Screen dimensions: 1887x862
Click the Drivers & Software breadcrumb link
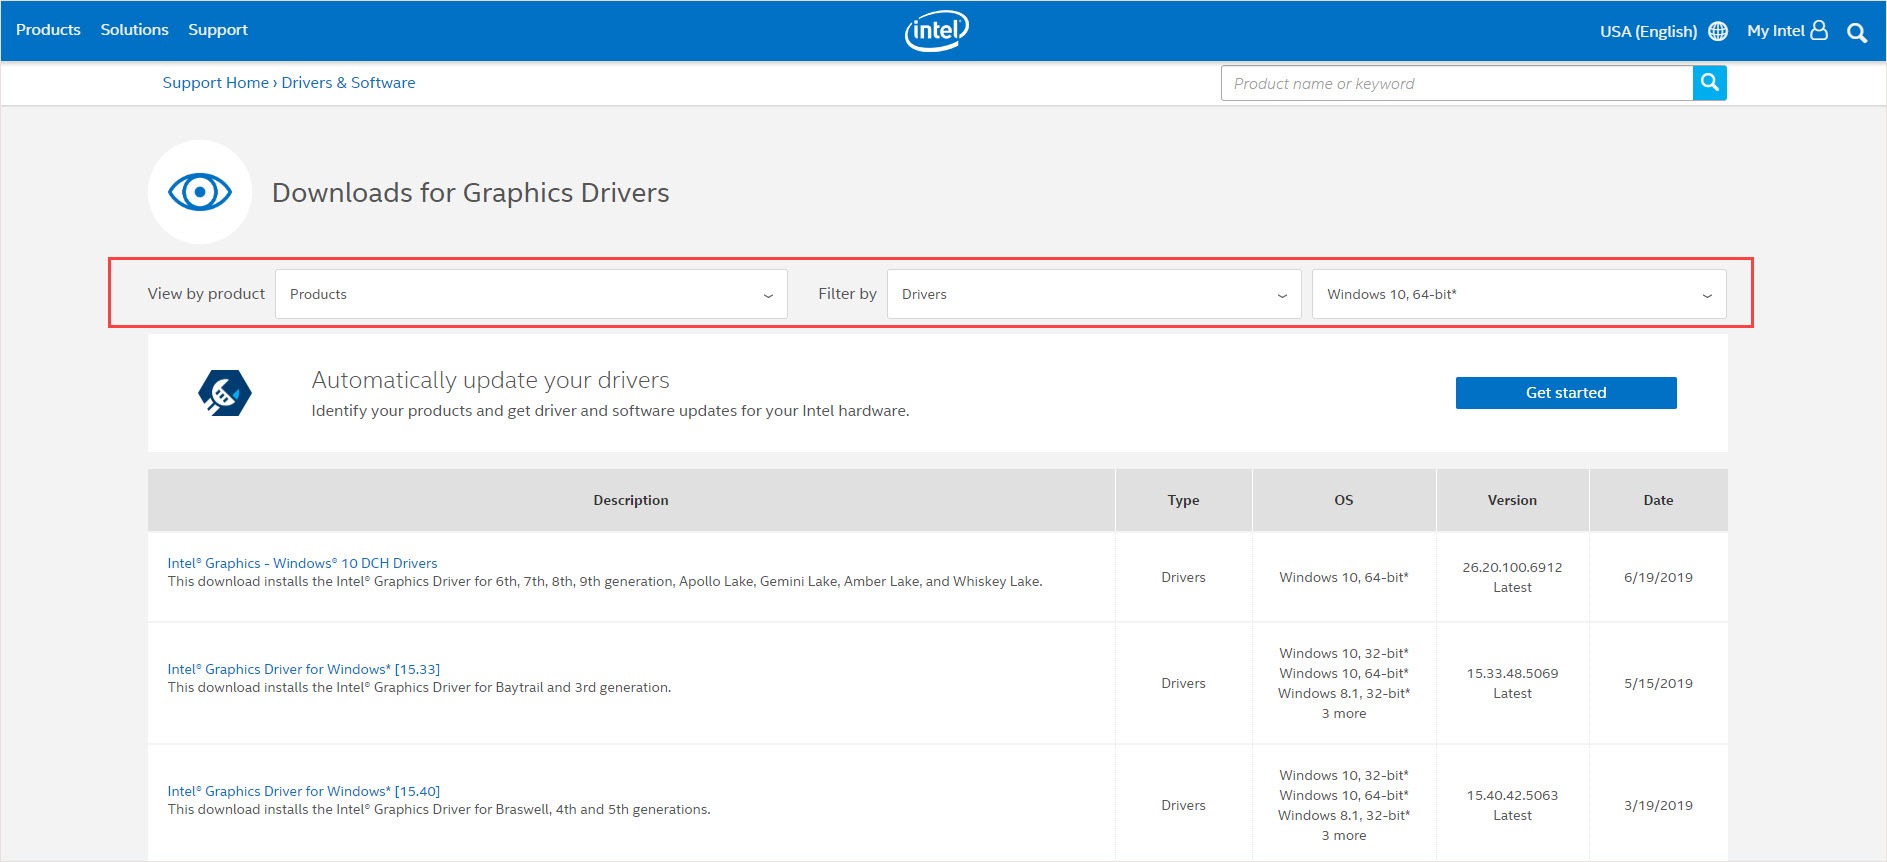coord(348,83)
